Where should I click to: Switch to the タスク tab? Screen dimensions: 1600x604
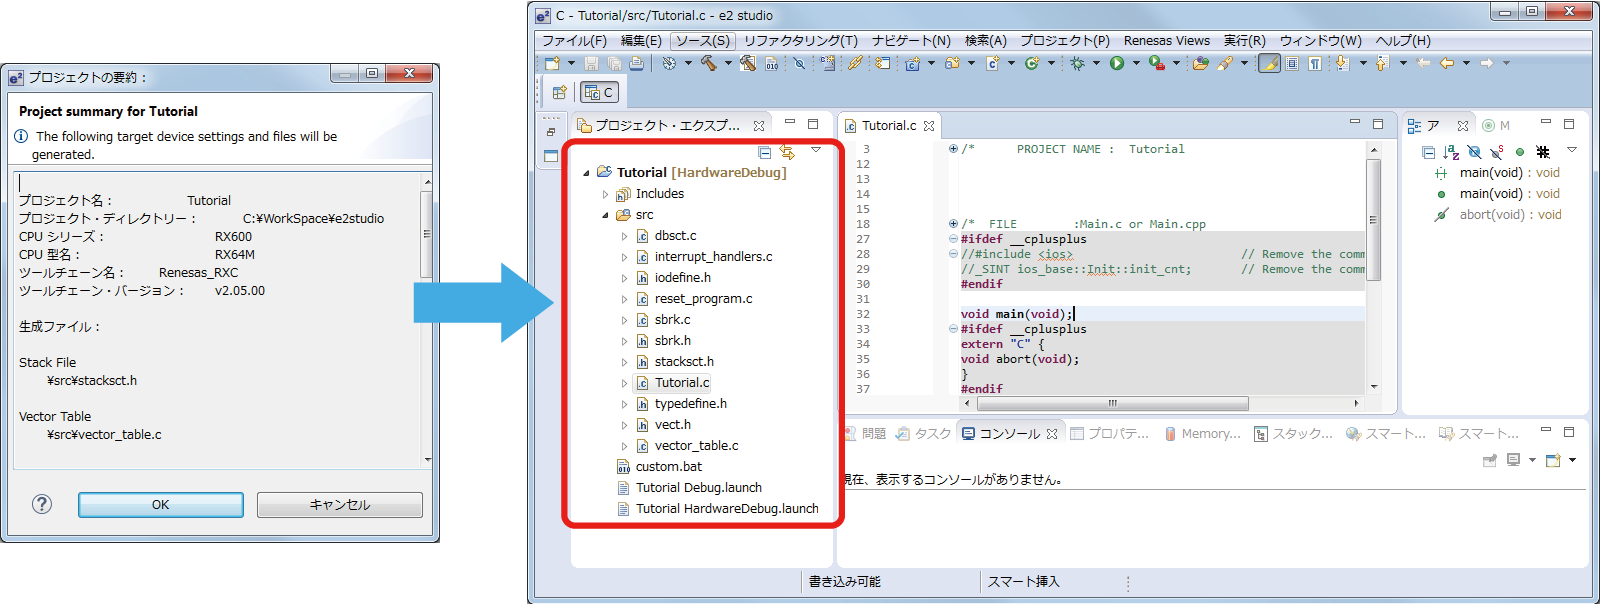pyautogui.click(x=924, y=434)
